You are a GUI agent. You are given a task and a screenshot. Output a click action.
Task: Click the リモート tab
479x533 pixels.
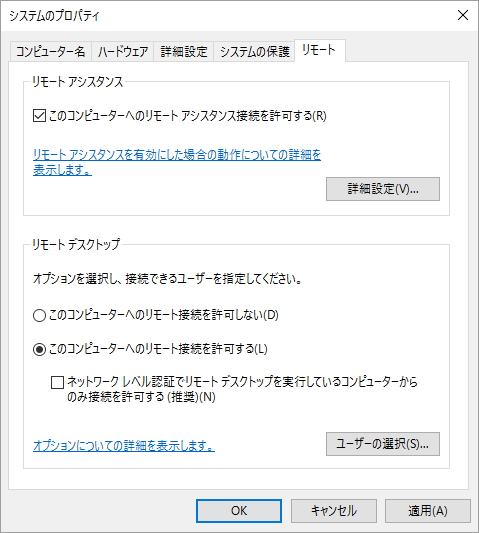(x=319, y=50)
